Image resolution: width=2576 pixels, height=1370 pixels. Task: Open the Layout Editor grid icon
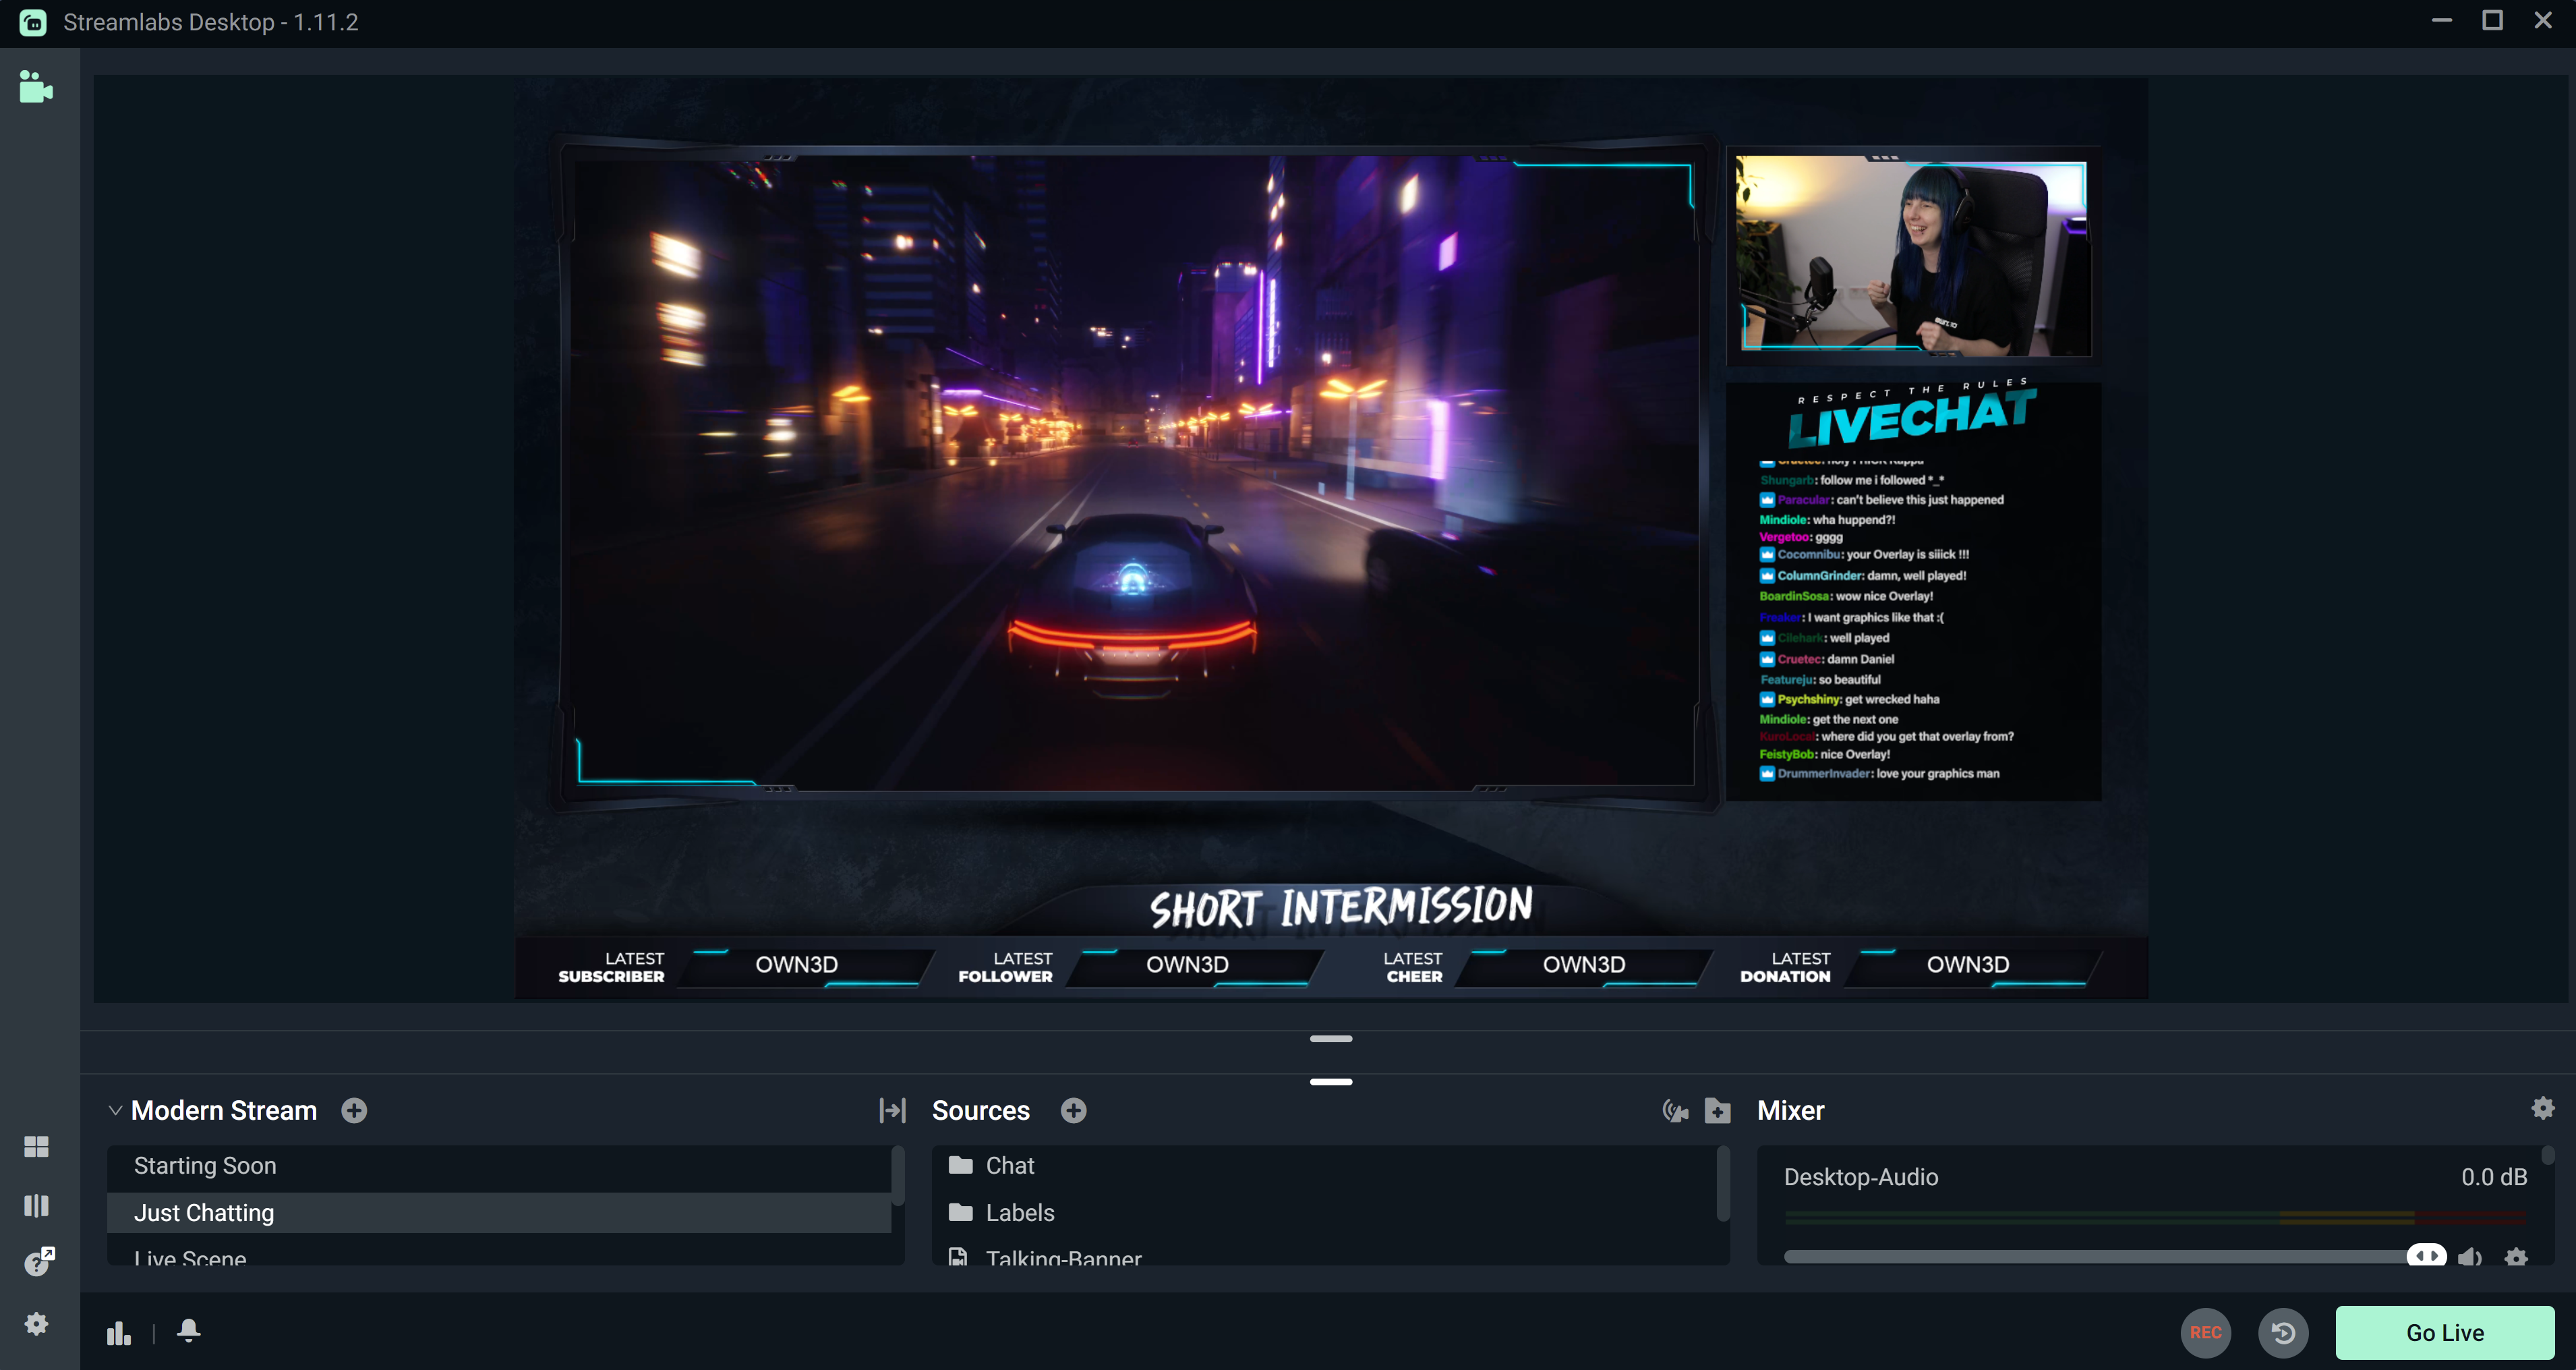(x=36, y=1146)
